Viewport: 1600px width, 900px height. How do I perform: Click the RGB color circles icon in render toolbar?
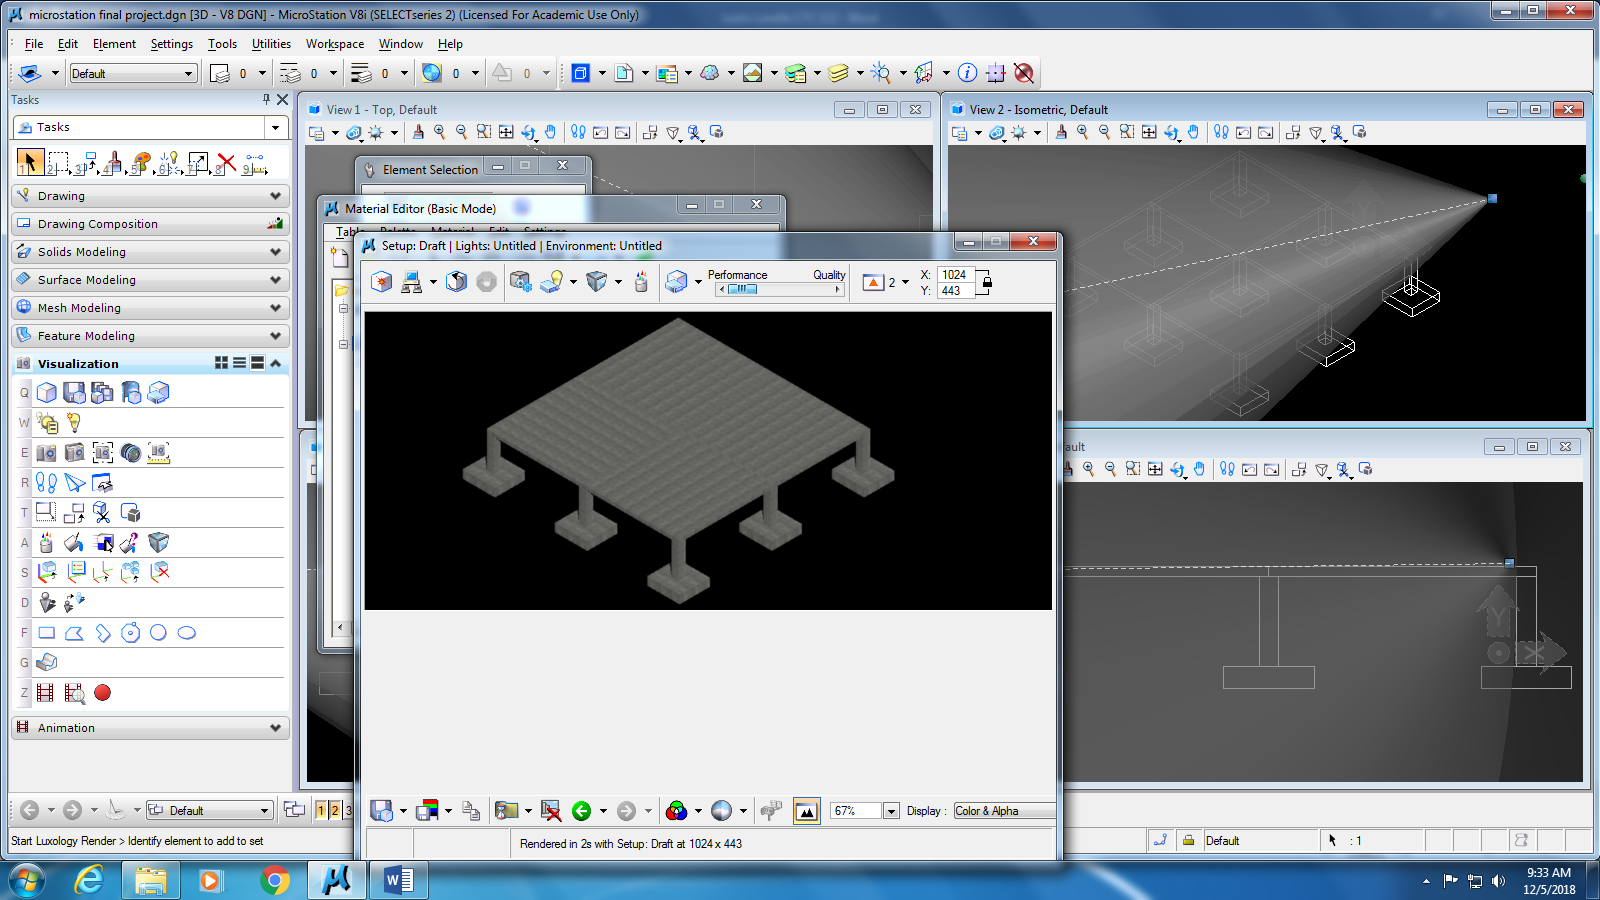pyautogui.click(x=676, y=811)
